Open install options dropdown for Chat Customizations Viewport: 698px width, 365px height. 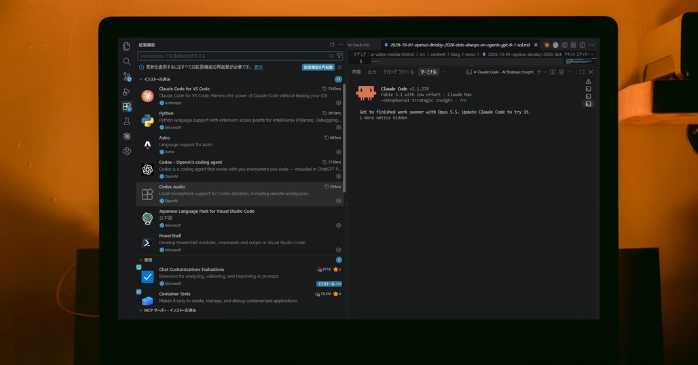click(x=340, y=284)
